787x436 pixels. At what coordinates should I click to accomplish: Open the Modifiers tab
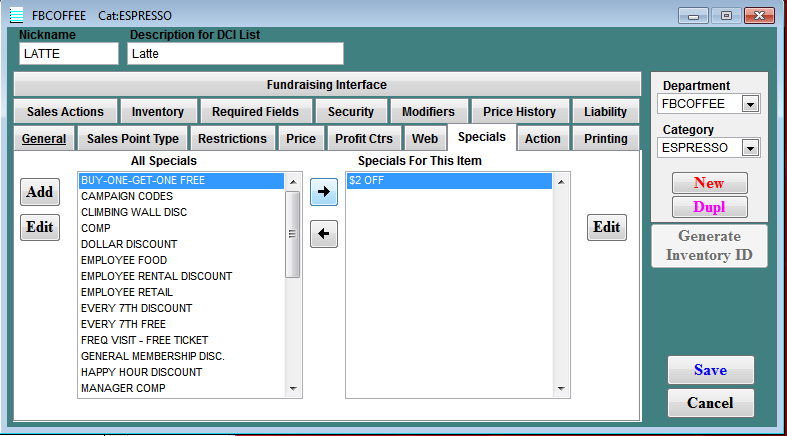428,111
